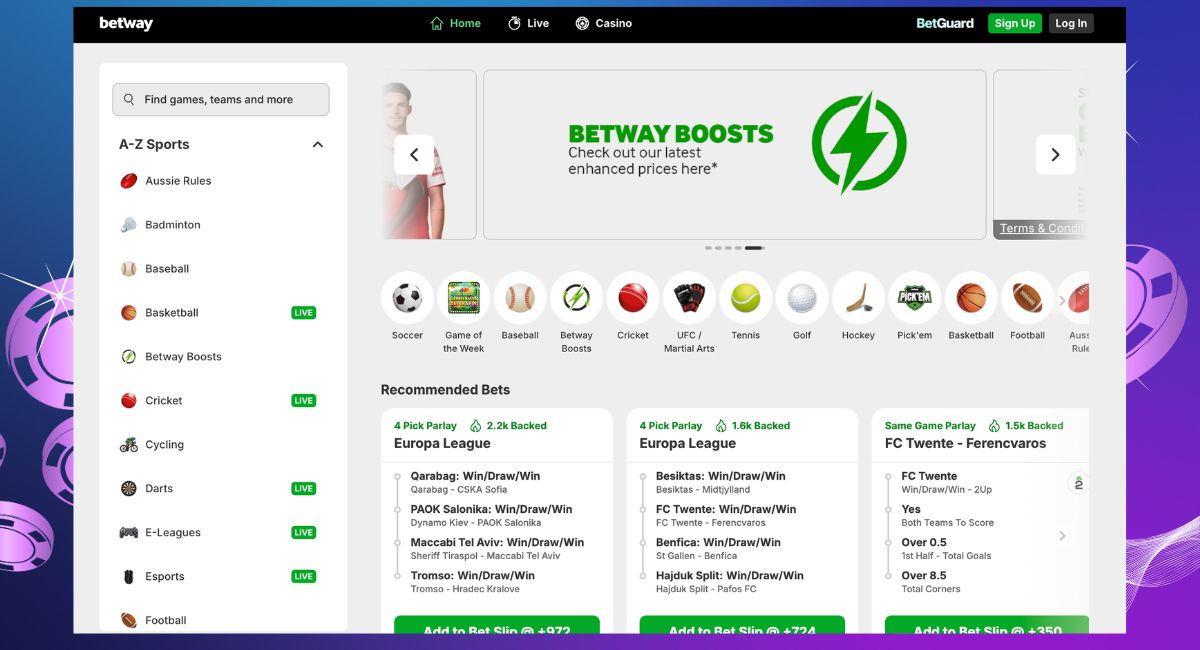Select the Tennis ball circle icon
Viewport: 1200px width, 650px height.
(746, 298)
